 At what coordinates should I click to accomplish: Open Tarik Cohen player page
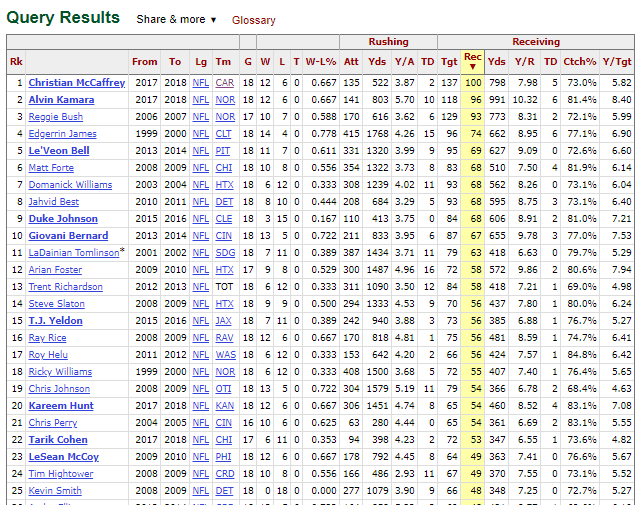58,439
